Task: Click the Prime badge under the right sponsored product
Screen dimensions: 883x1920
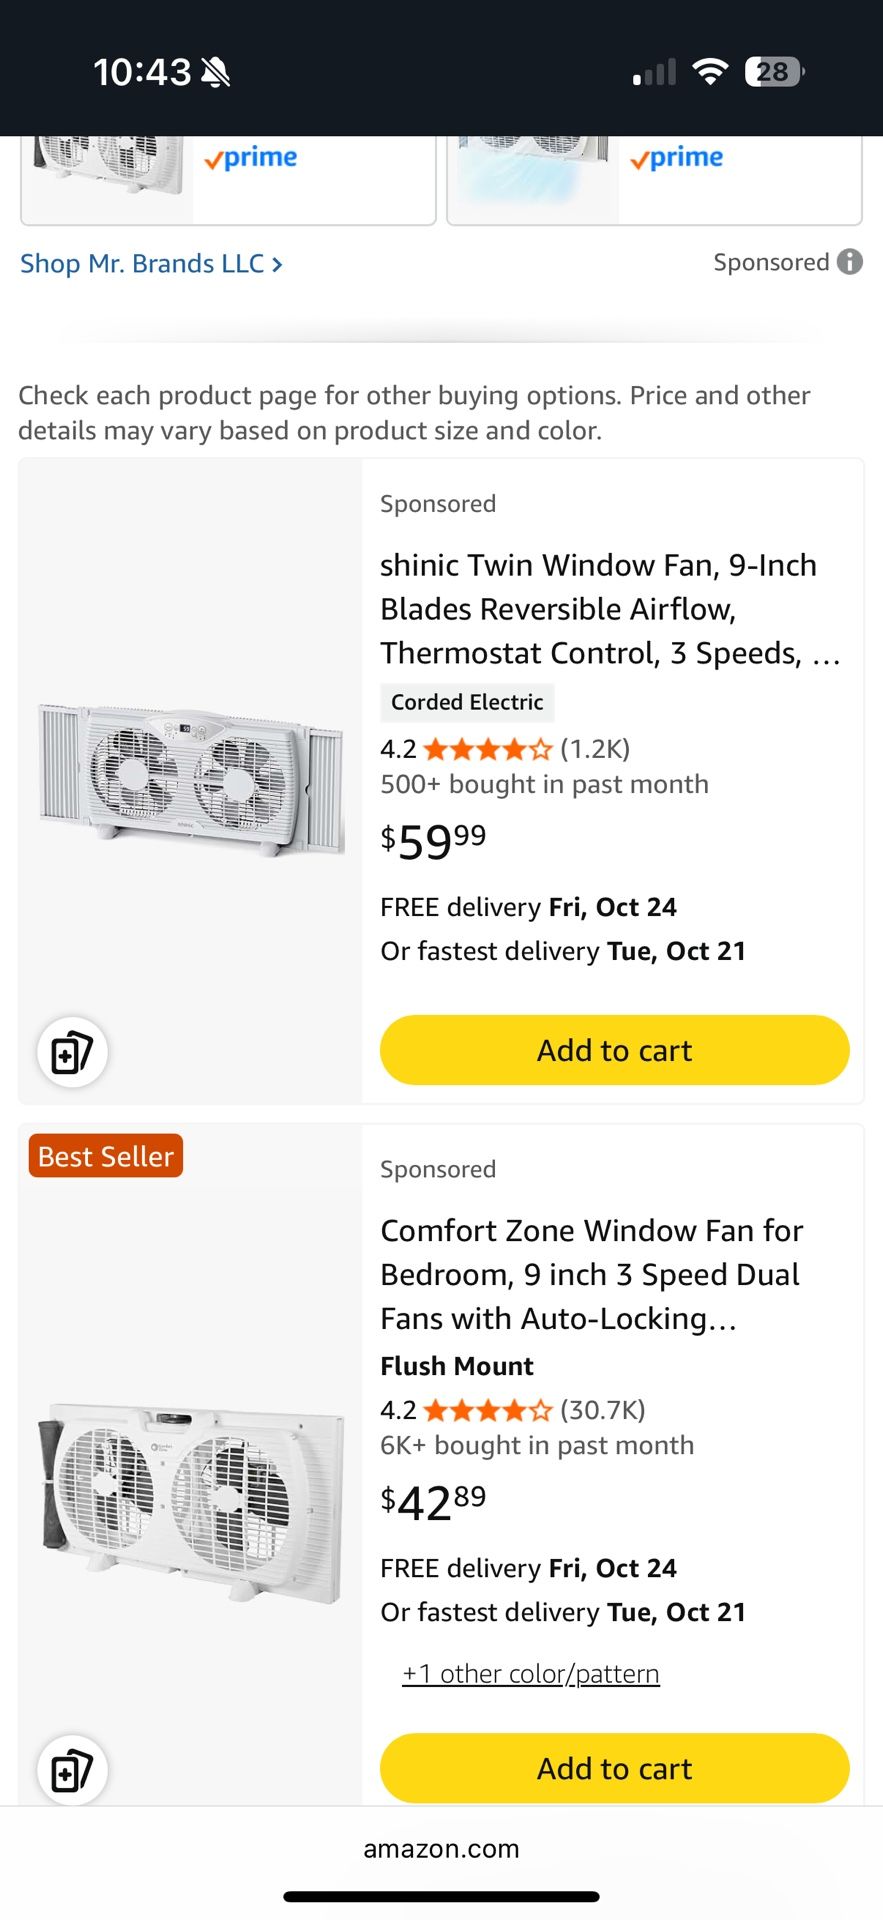Action: 676,157
